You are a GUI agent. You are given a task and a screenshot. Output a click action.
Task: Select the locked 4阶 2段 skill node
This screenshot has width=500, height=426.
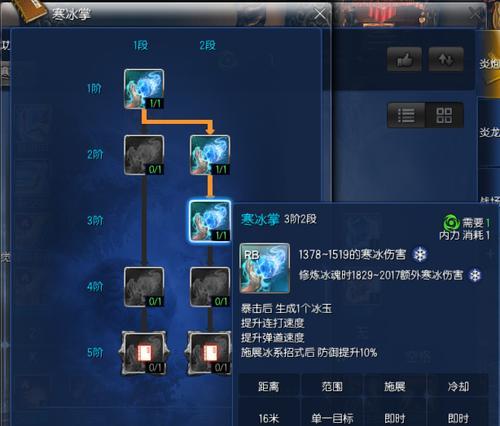[210, 287]
